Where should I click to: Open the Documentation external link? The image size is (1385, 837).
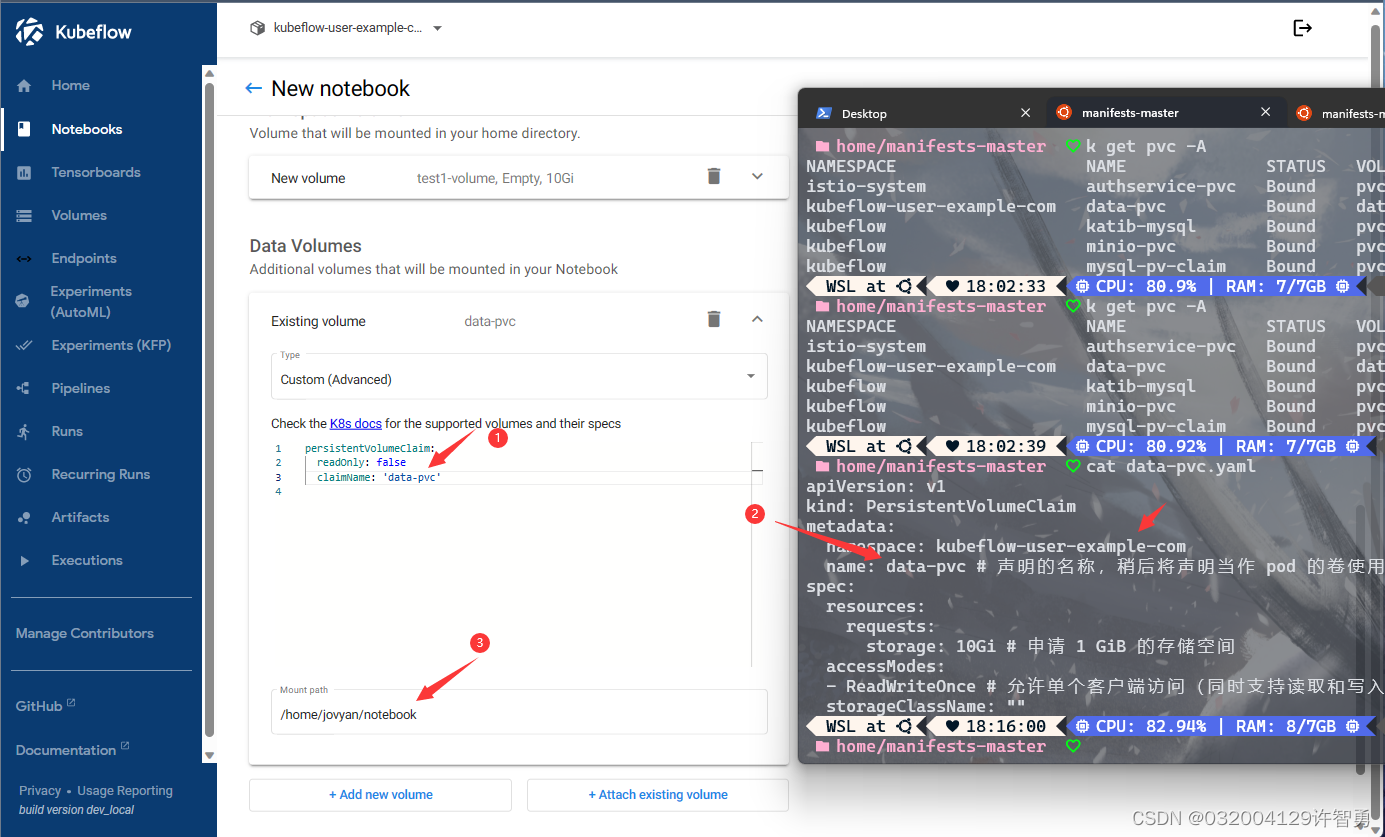click(x=73, y=750)
